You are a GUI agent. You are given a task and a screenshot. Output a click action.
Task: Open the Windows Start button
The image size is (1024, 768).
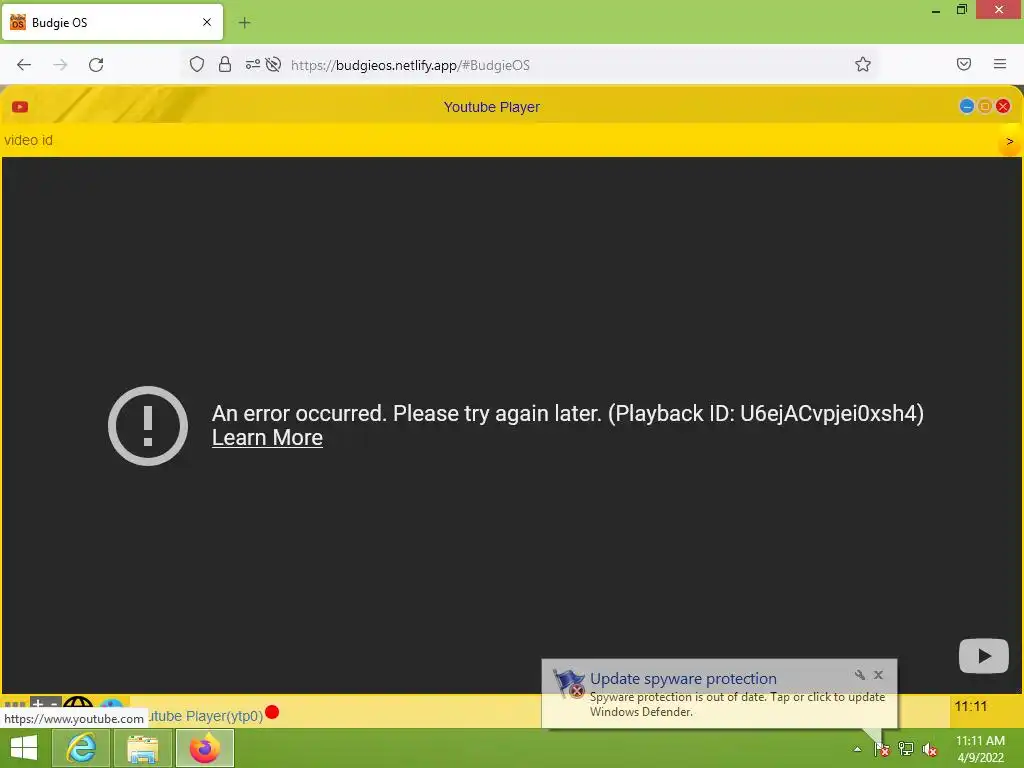[24, 748]
